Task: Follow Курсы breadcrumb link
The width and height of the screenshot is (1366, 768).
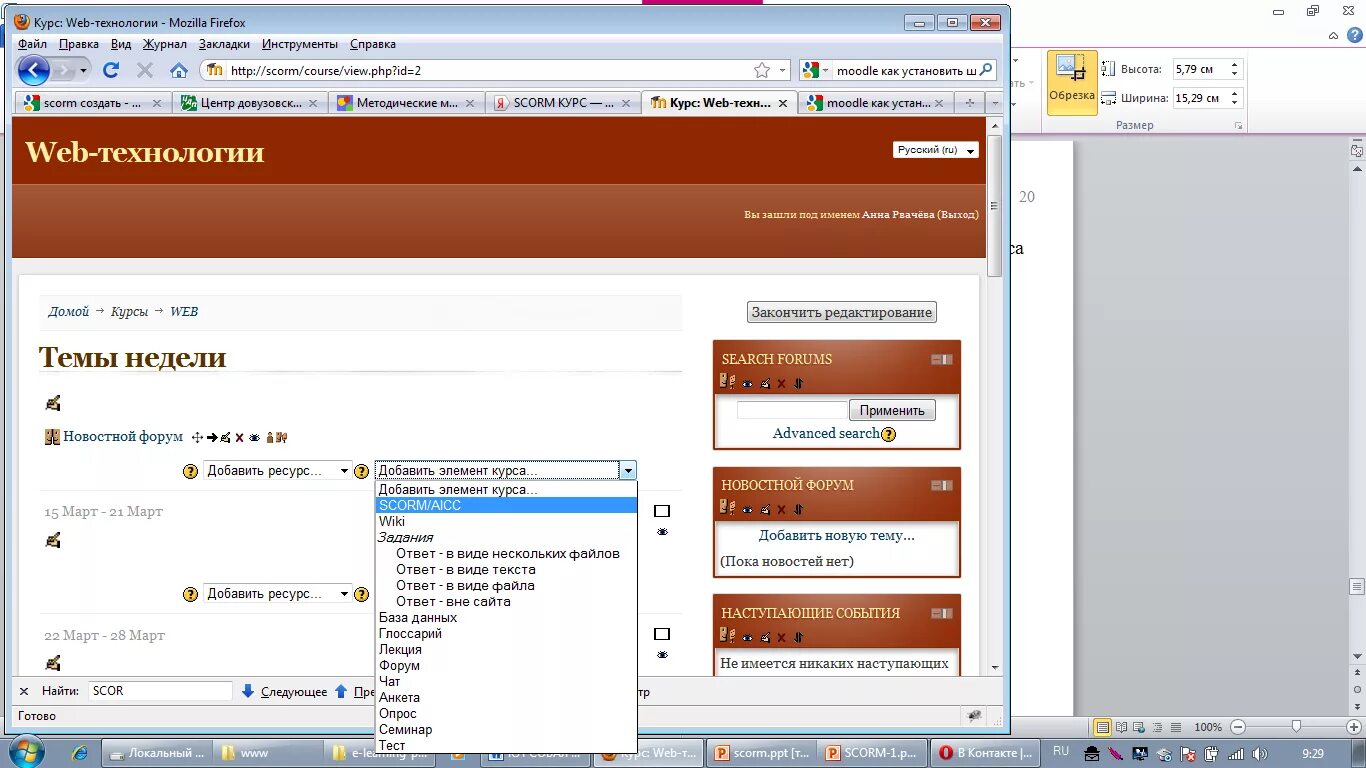Action: [129, 312]
